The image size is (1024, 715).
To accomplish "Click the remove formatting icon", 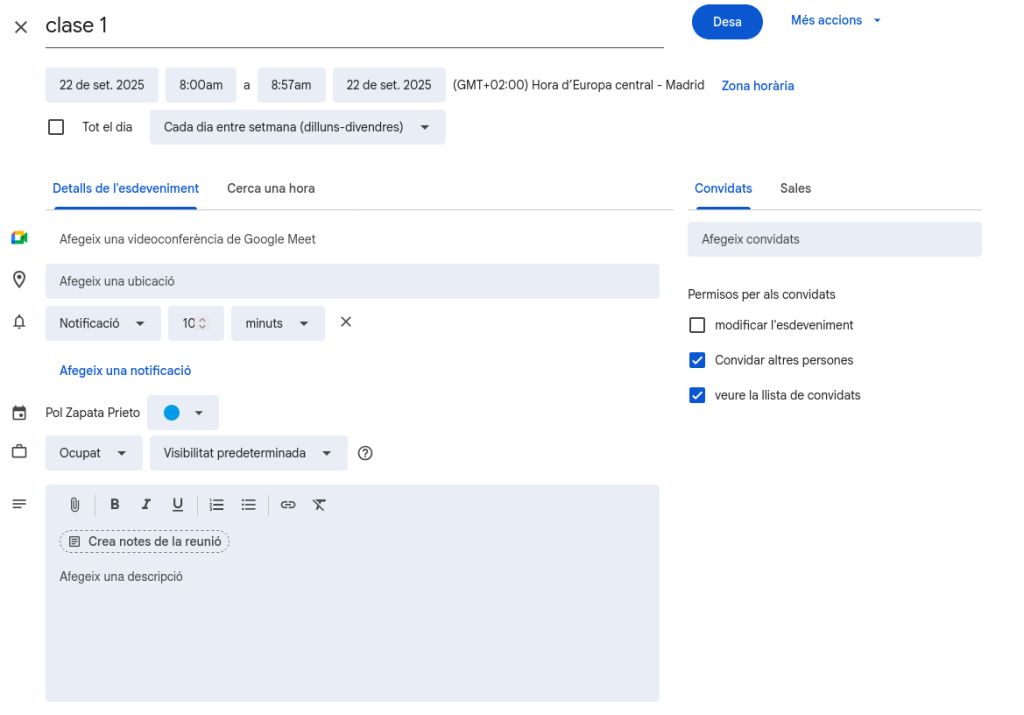I will point(319,505).
